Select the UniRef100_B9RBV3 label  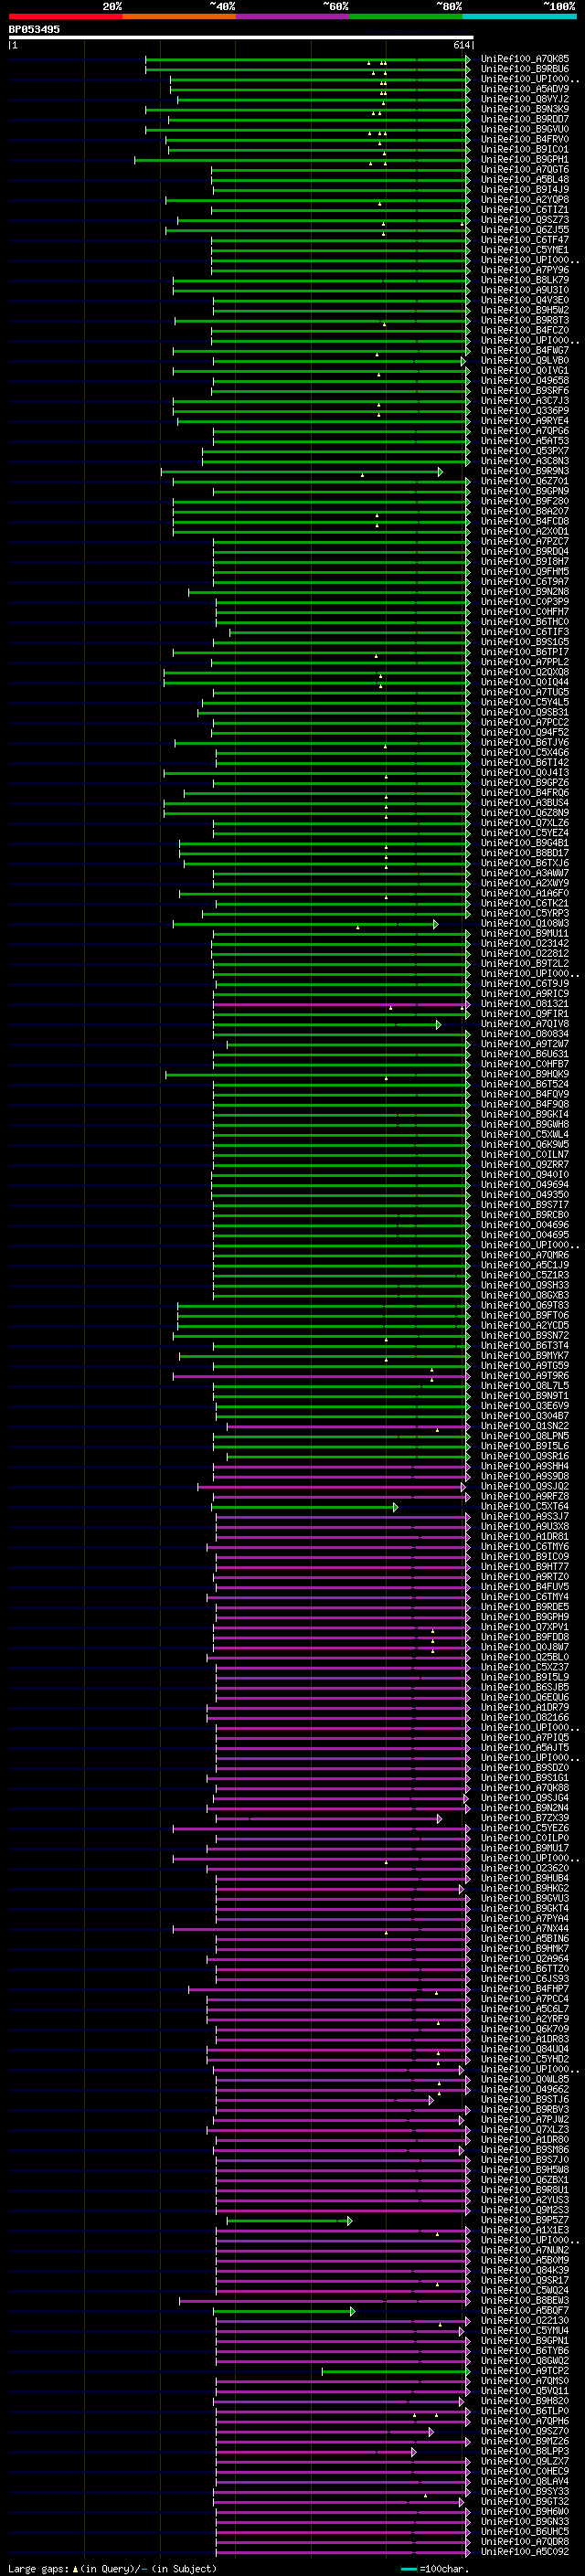[x=524, y=2109]
